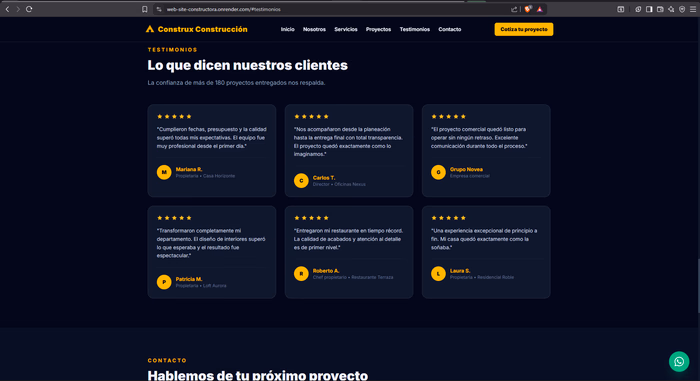Click the text Chef propietario • Restaurante Terraza
This screenshot has width=700, height=381.
pos(353,277)
